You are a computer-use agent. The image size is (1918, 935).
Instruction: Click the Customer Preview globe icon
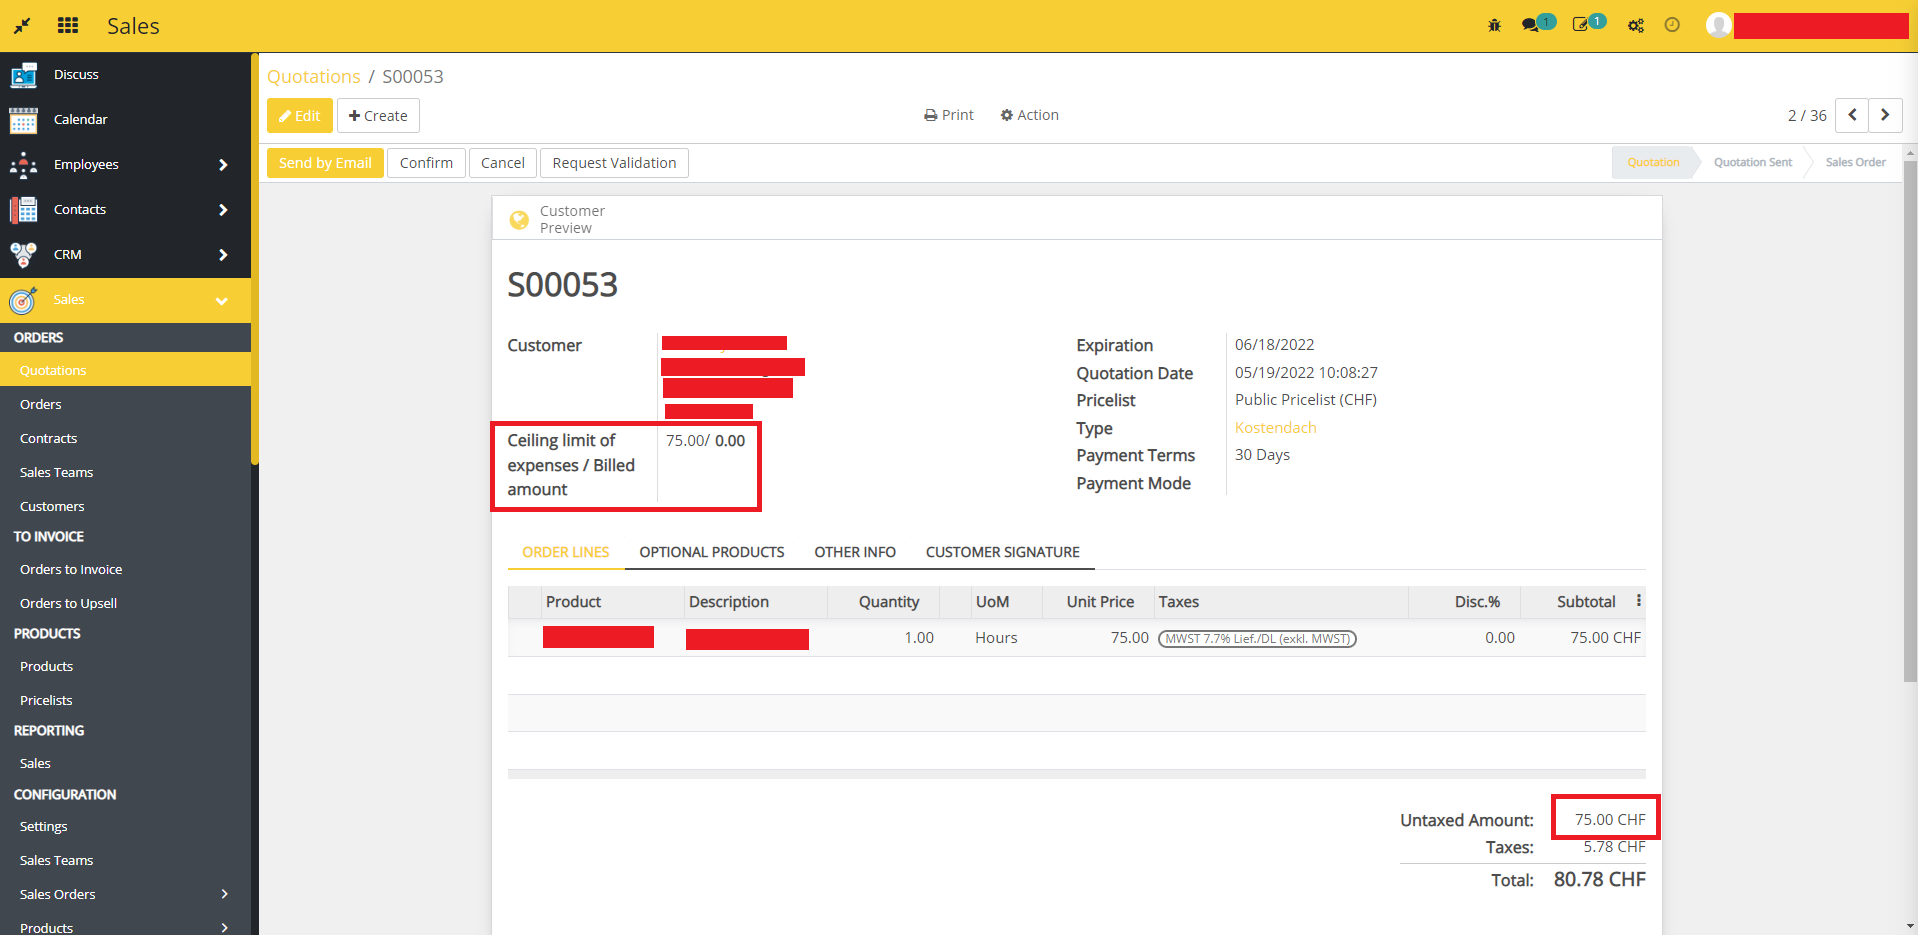[x=519, y=220]
